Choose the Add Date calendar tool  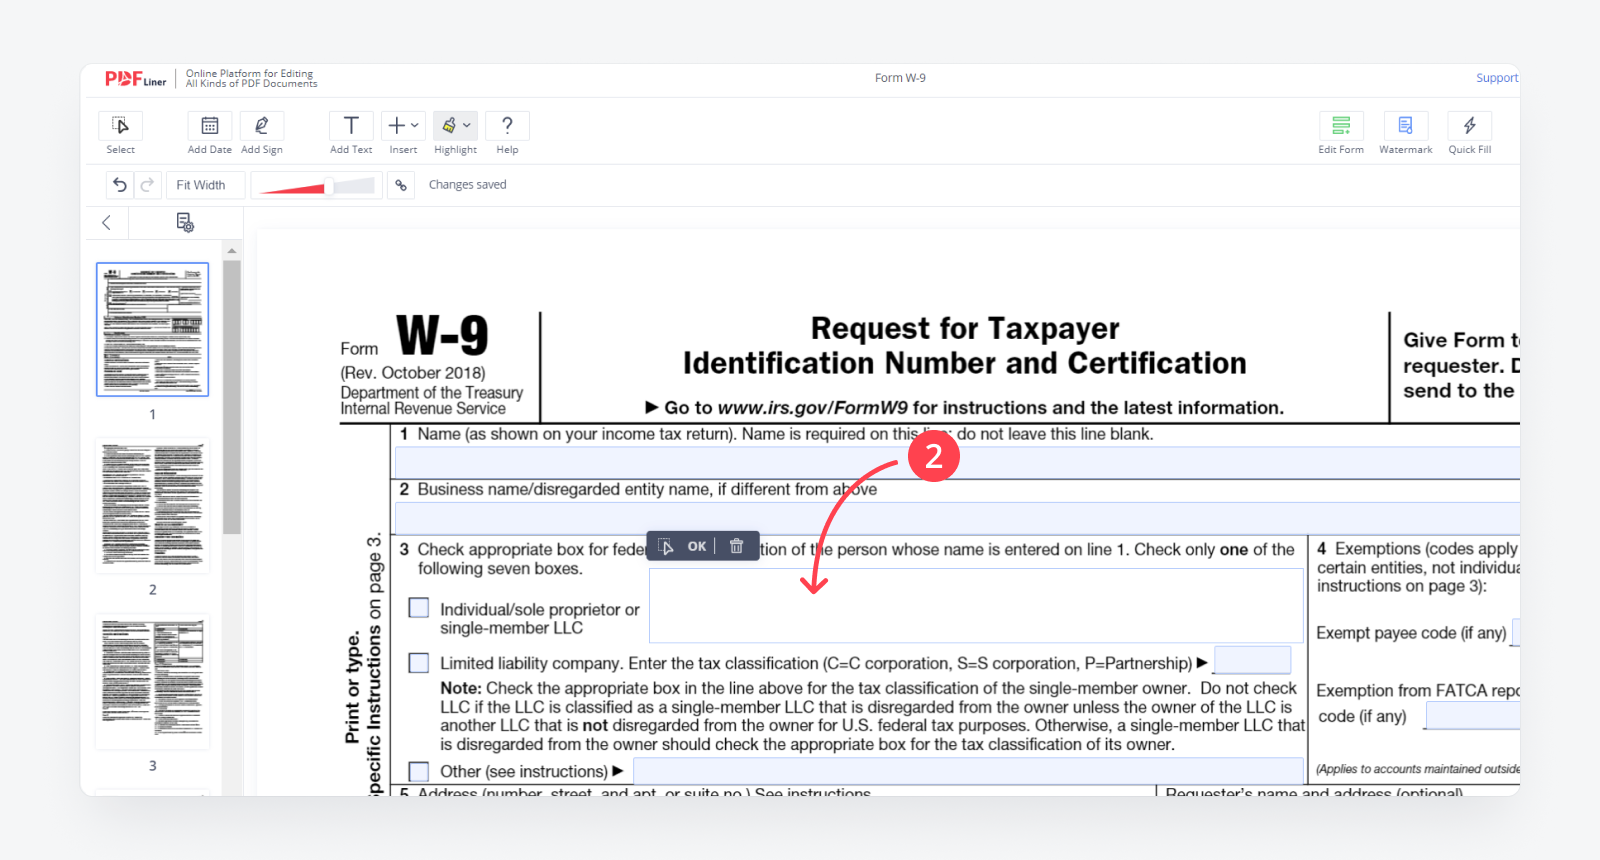[210, 126]
